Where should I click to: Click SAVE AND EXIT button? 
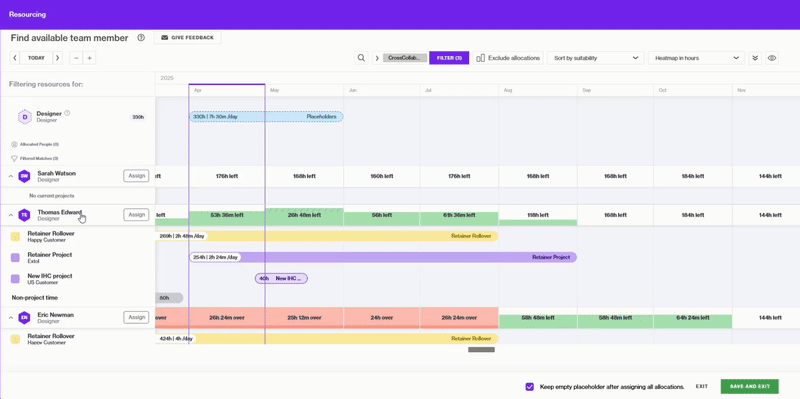[749, 386]
